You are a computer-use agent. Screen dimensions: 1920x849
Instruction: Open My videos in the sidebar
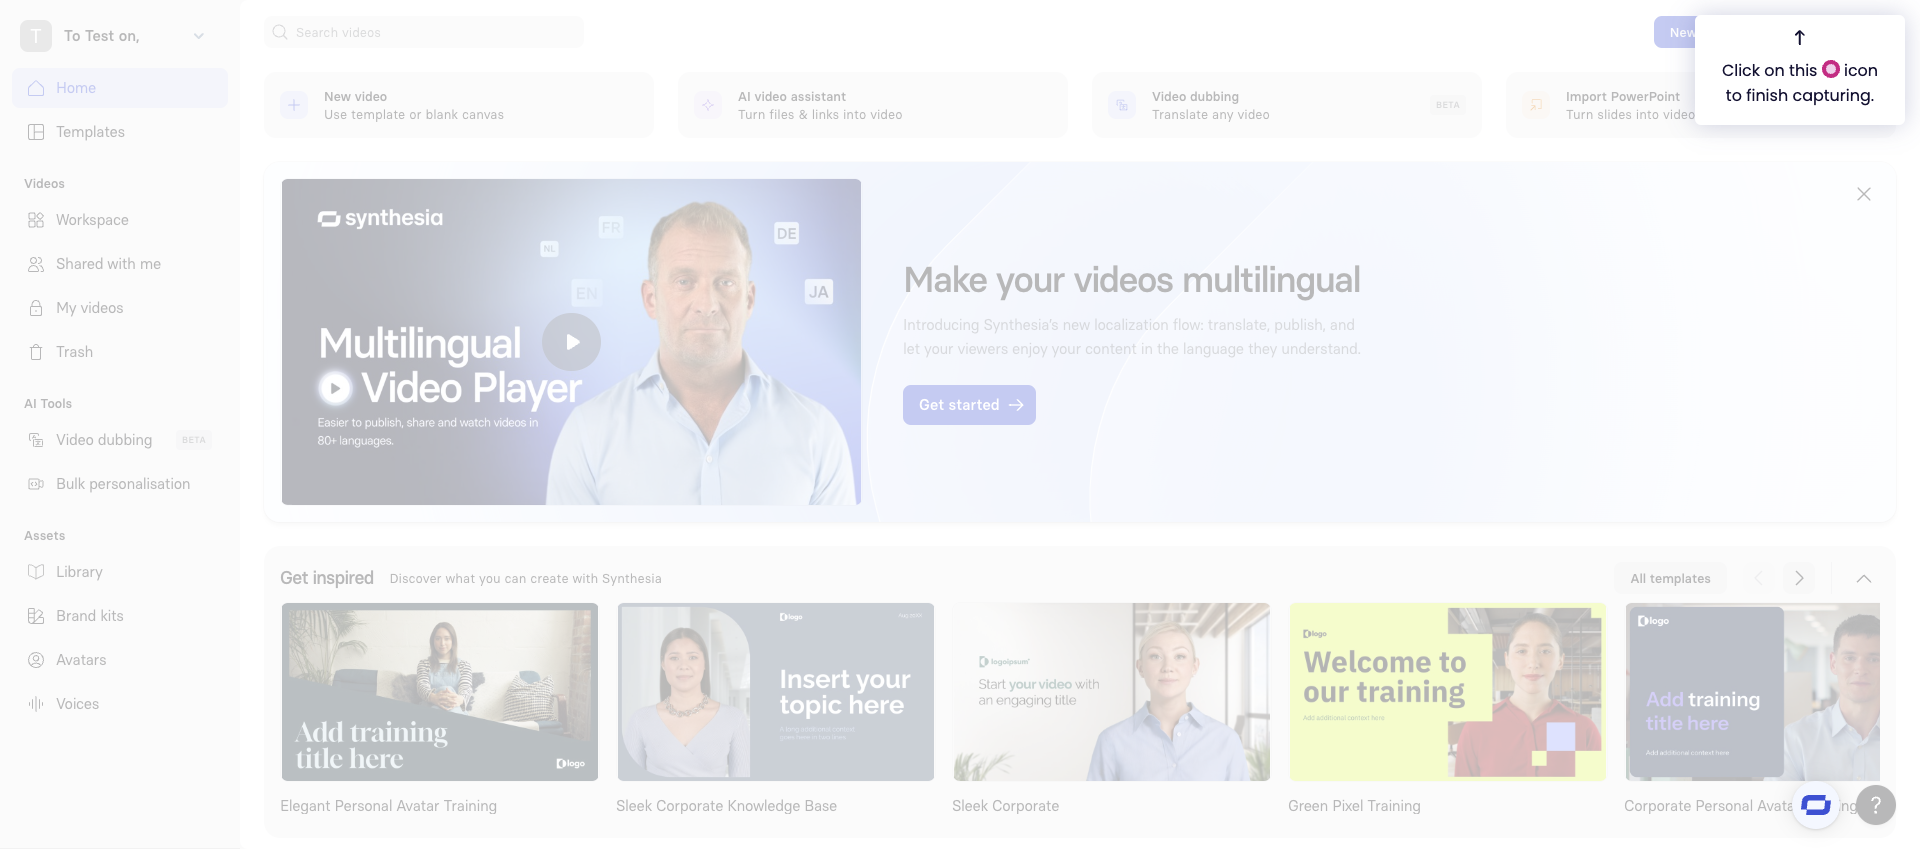click(120, 308)
